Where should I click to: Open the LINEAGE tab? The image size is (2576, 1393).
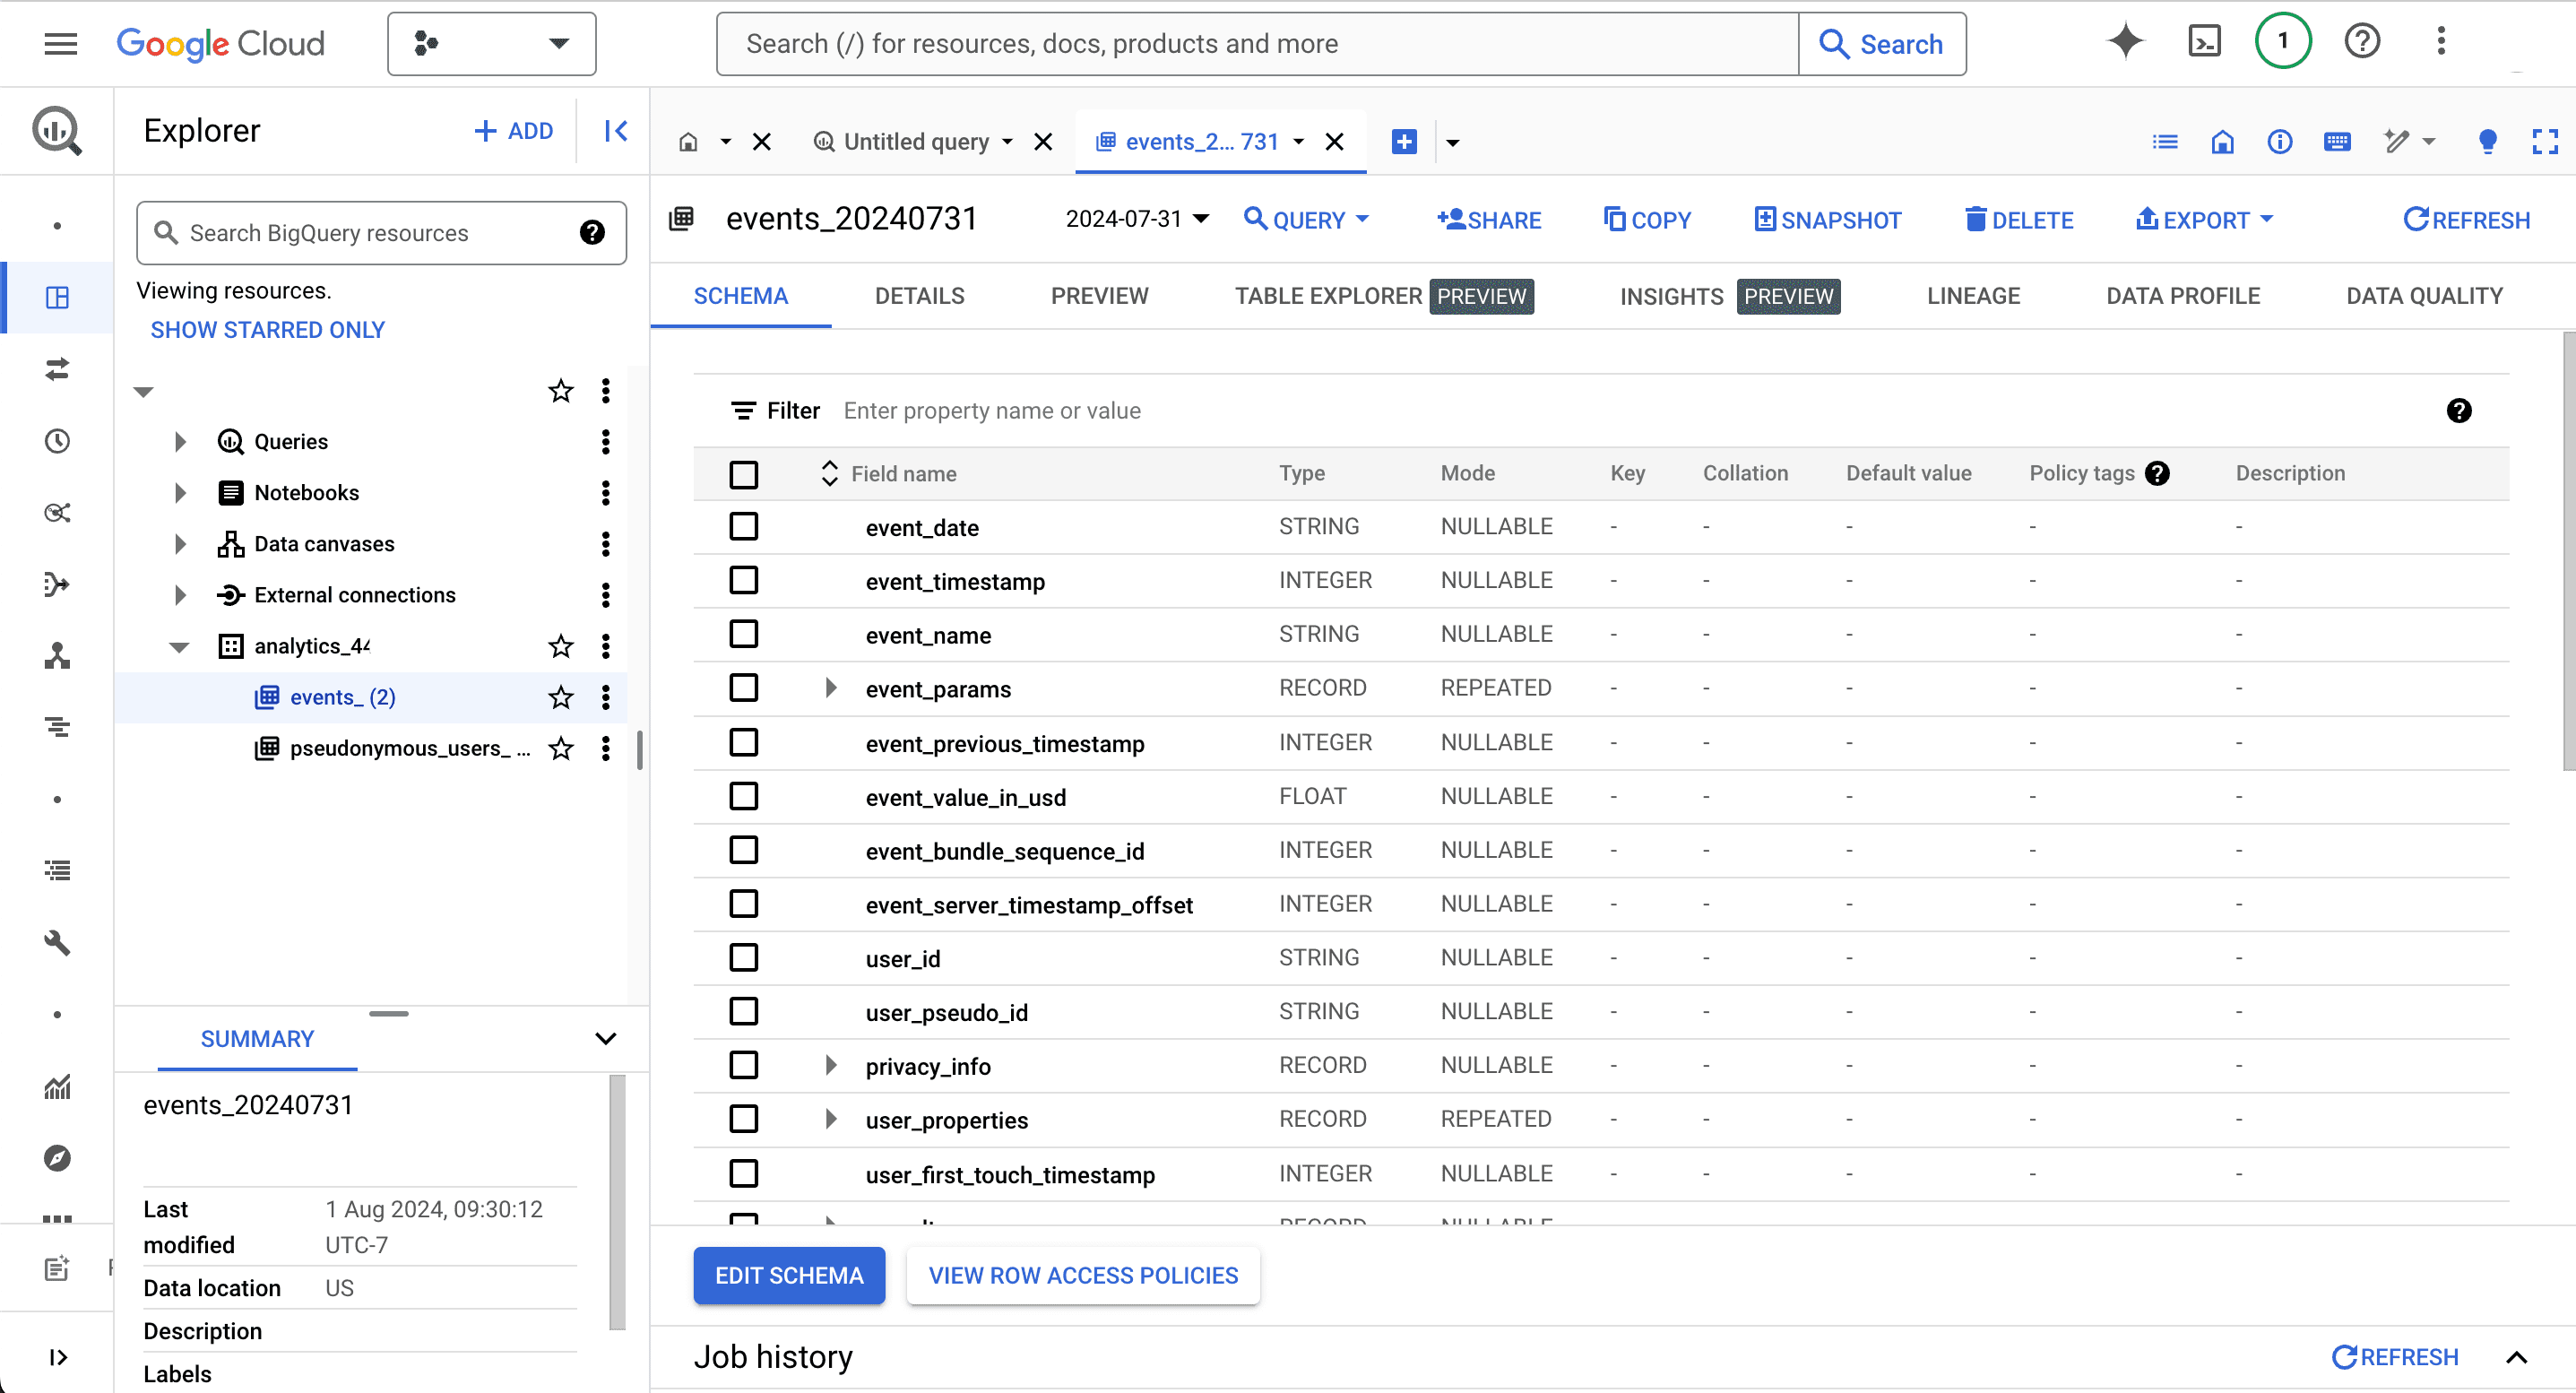[1973, 296]
